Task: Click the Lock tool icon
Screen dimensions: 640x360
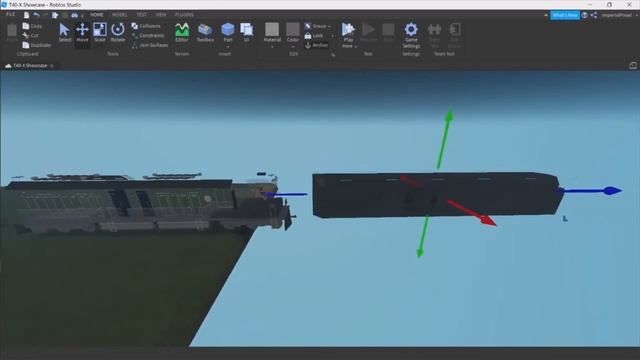Action: click(308, 36)
